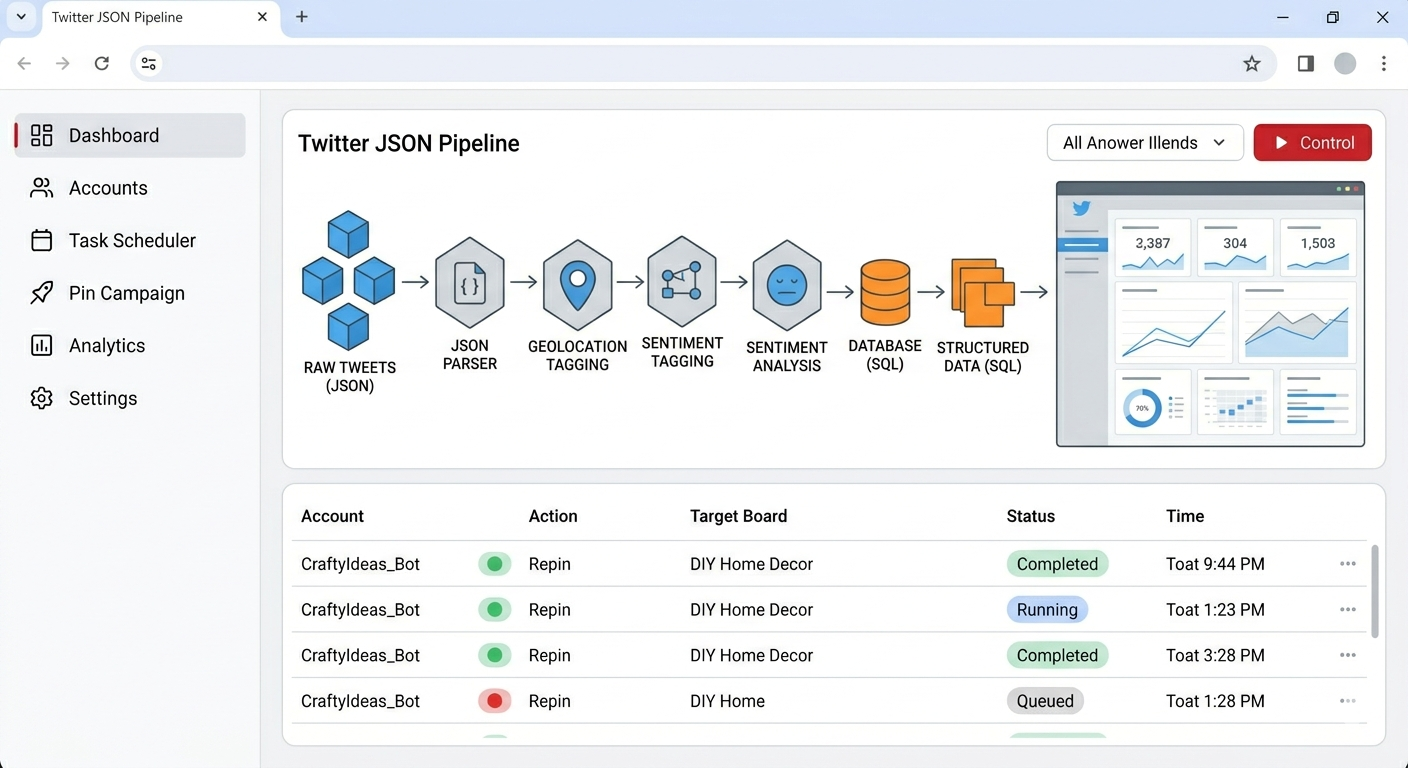
Task: Open more options for the 9:44 PM row
Action: [1348, 564]
